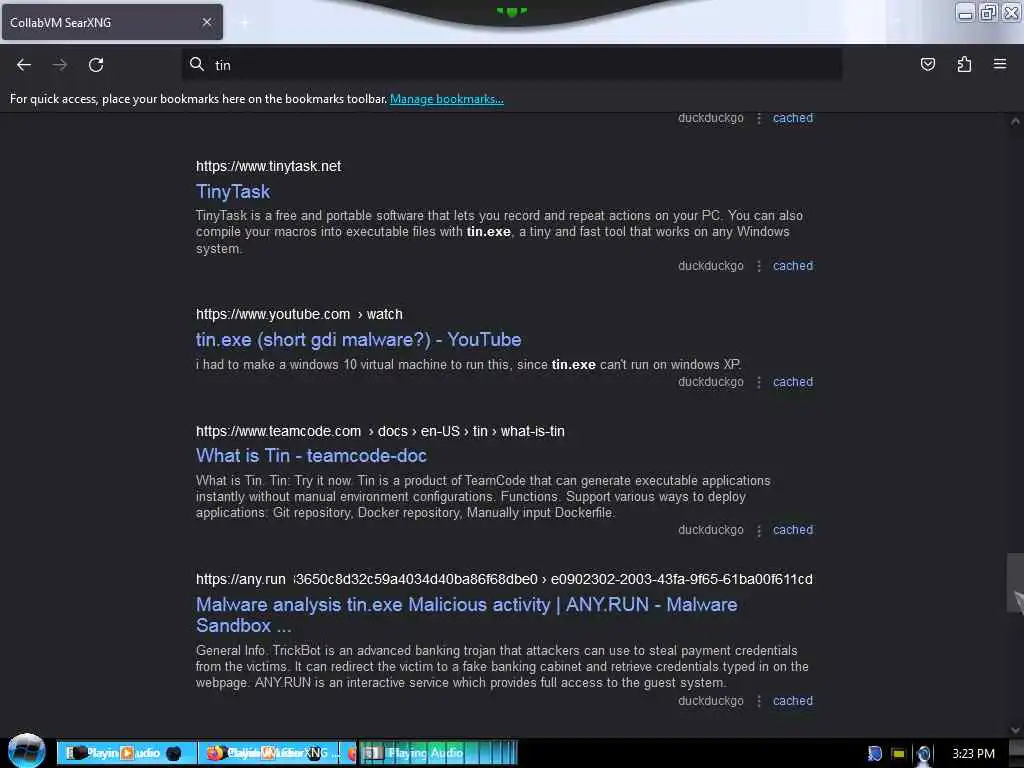Go back with the browser back arrow
The width and height of the screenshot is (1024, 768).
tap(24, 65)
